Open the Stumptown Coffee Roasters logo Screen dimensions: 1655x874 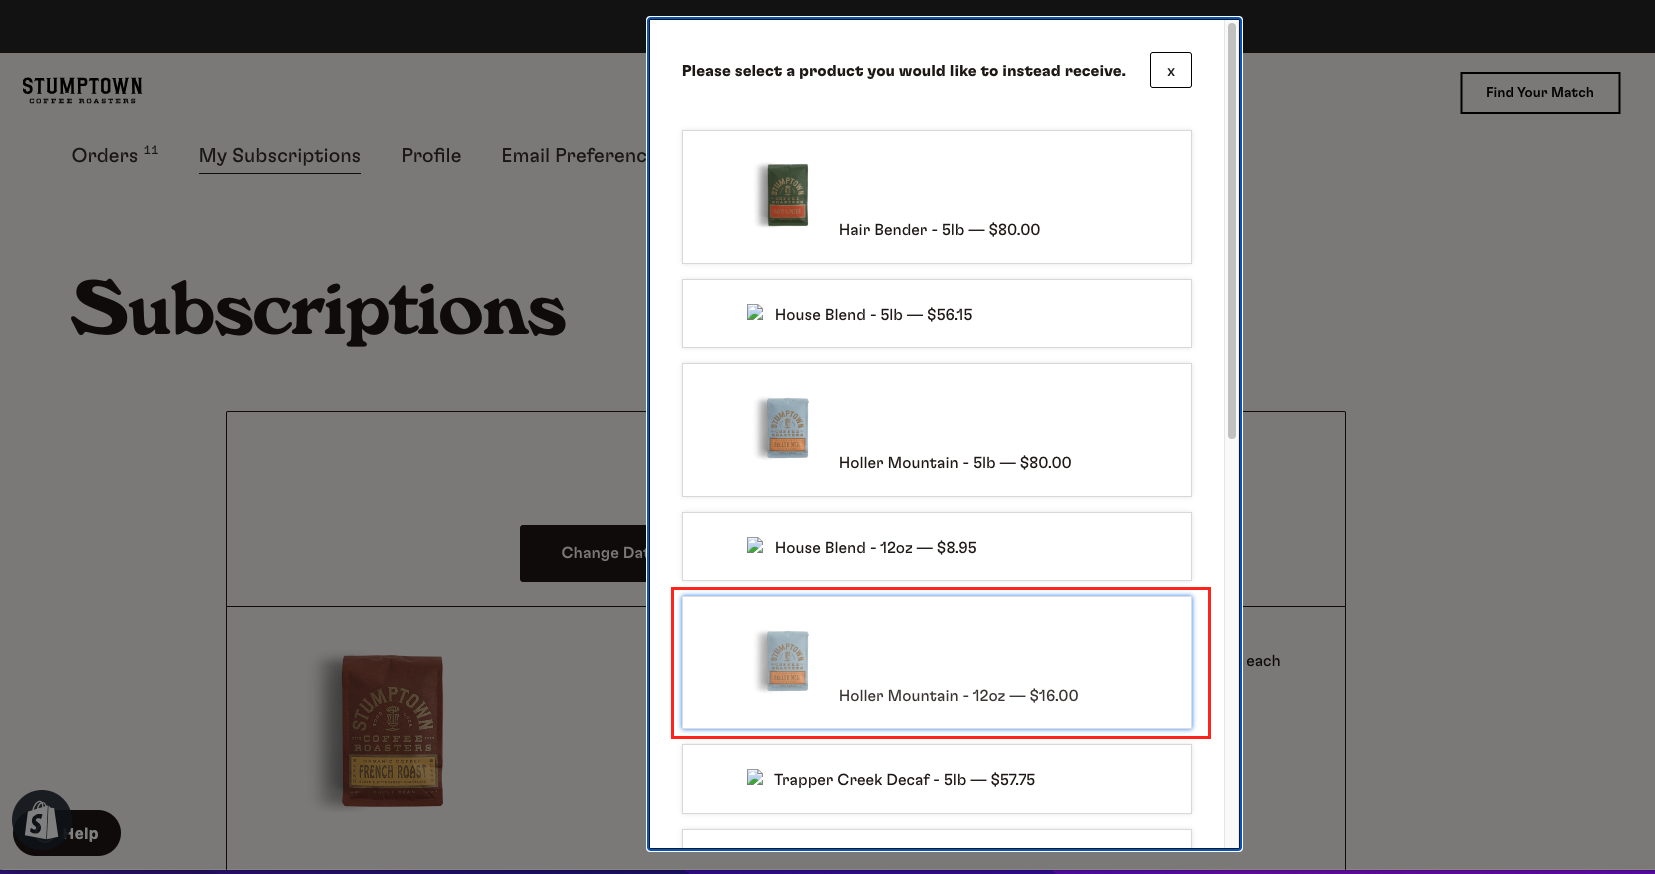(x=82, y=90)
